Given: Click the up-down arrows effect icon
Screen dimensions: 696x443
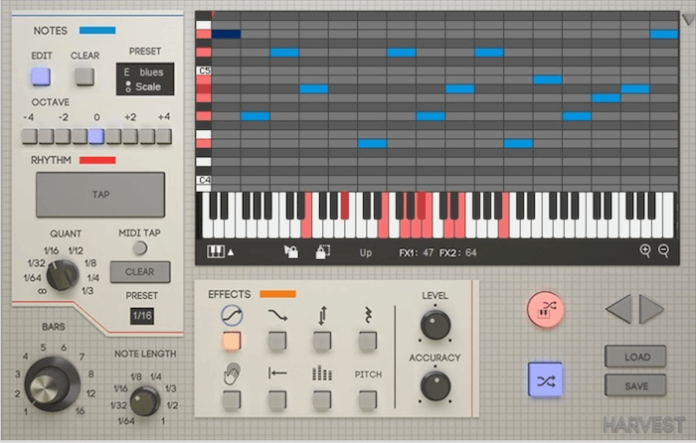Looking at the screenshot, I should coord(322,315).
